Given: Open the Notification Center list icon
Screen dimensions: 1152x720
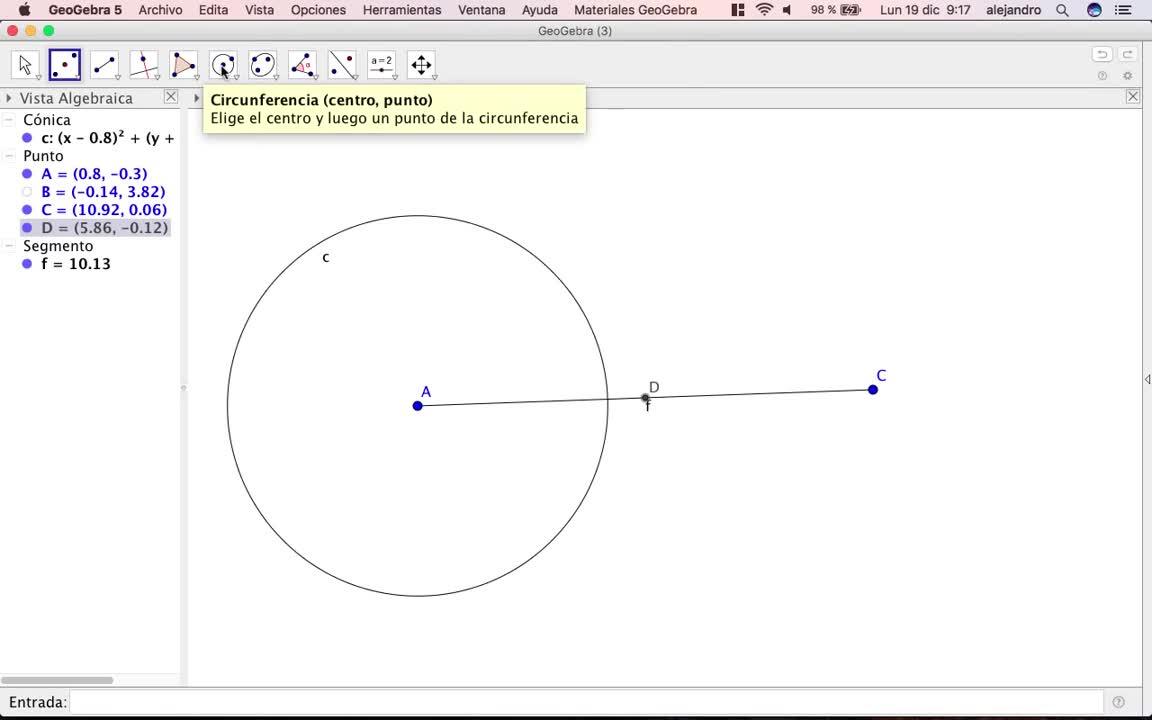Looking at the screenshot, I should click(1123, 10).
